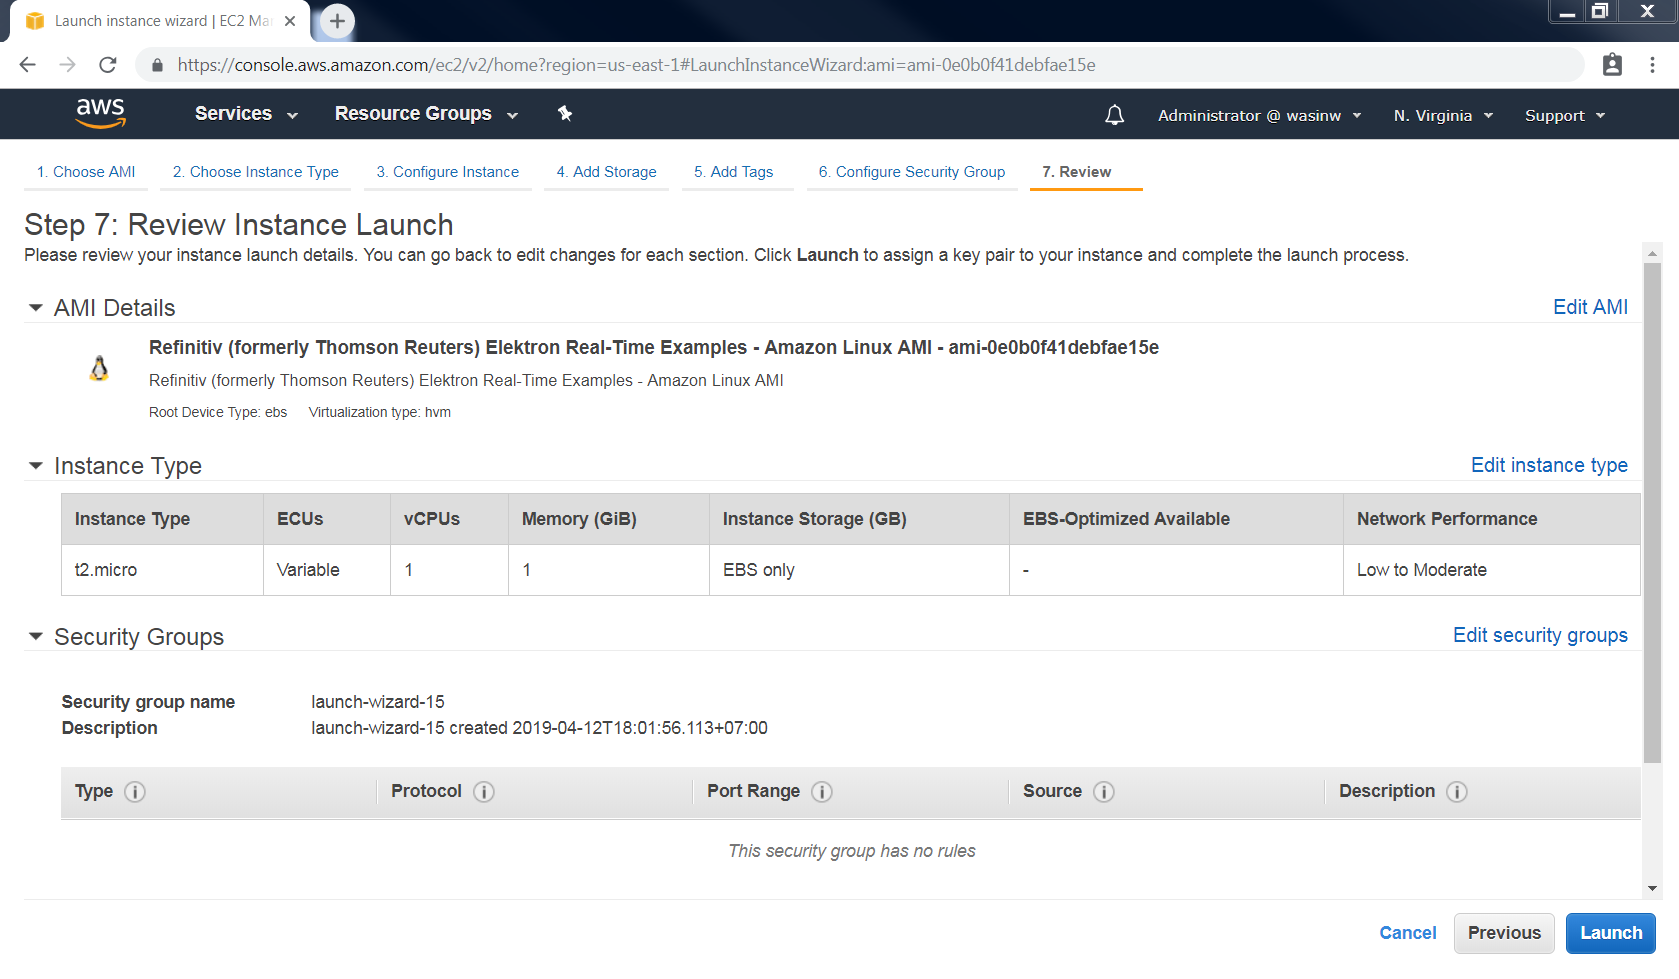The height and width of the screenshot is (979, 1679).
Task: Click the browser forward arrow
Action: pos(67,65)
